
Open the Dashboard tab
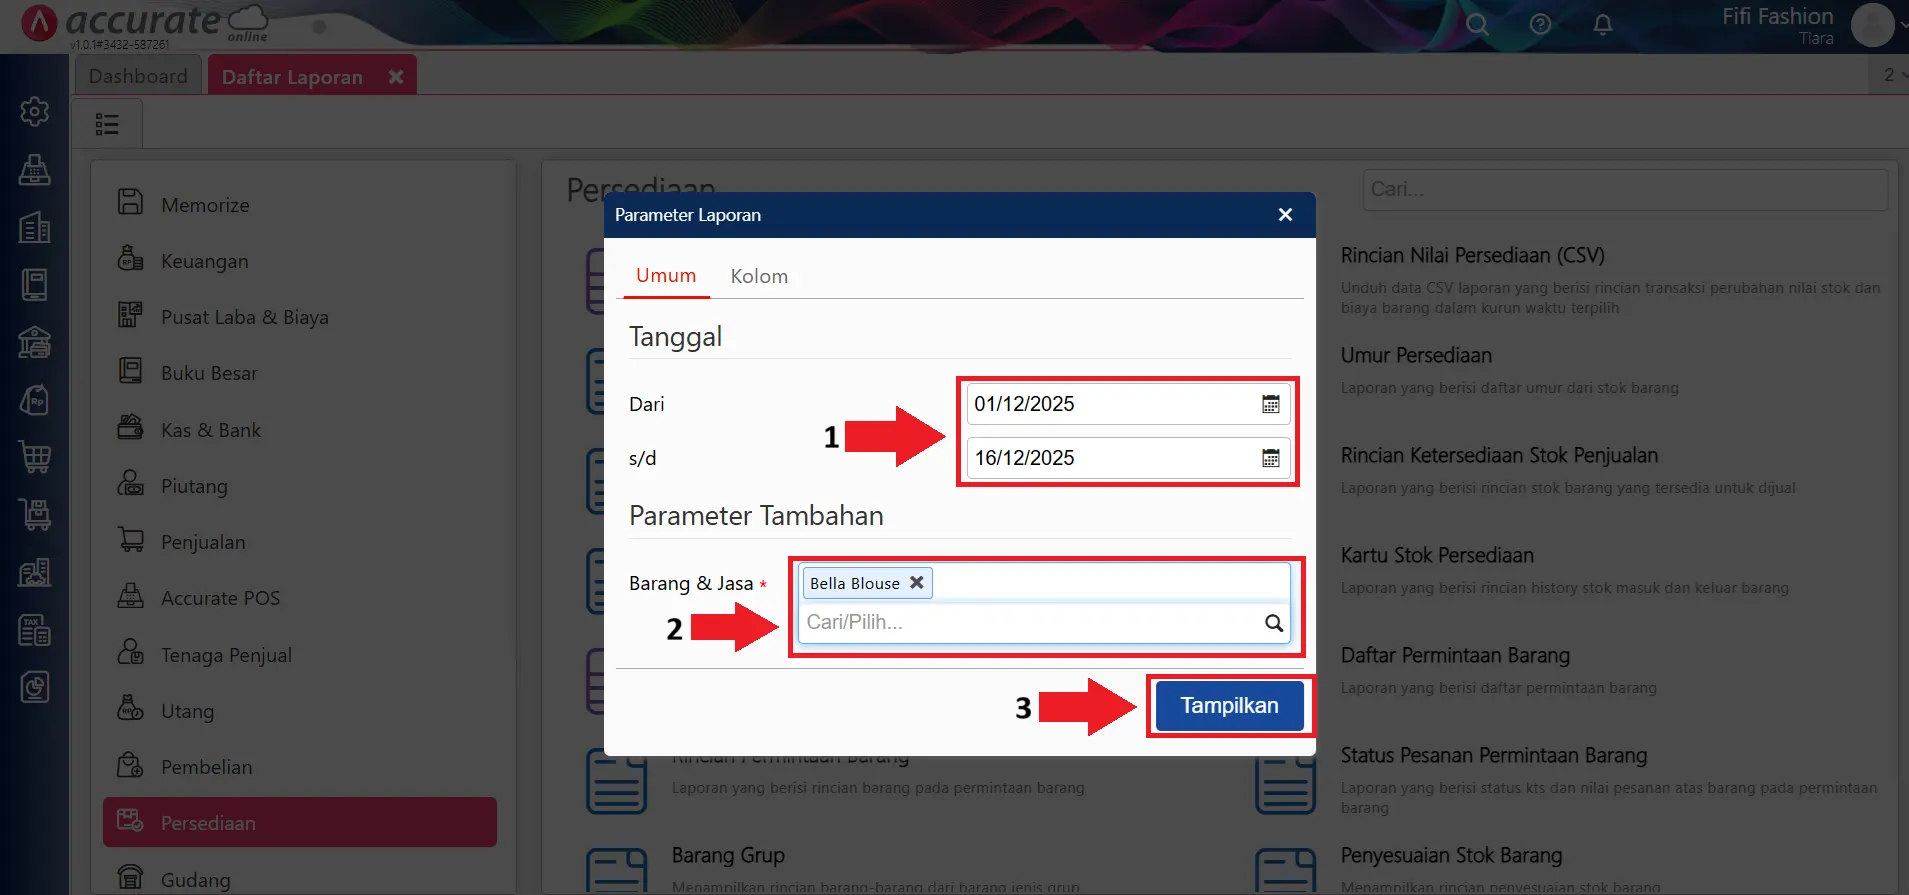point(138,76)
